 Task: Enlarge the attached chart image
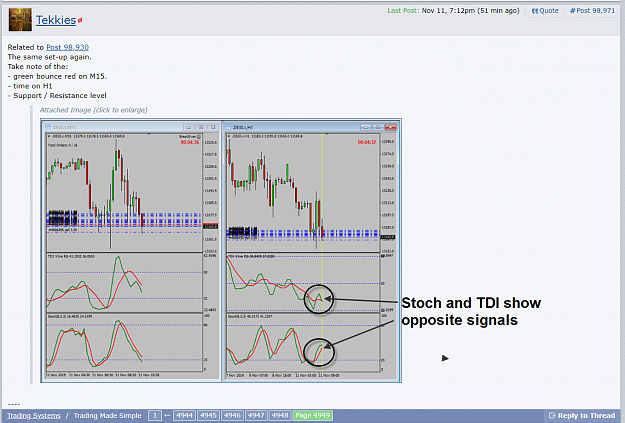click(x=221, y=250)
